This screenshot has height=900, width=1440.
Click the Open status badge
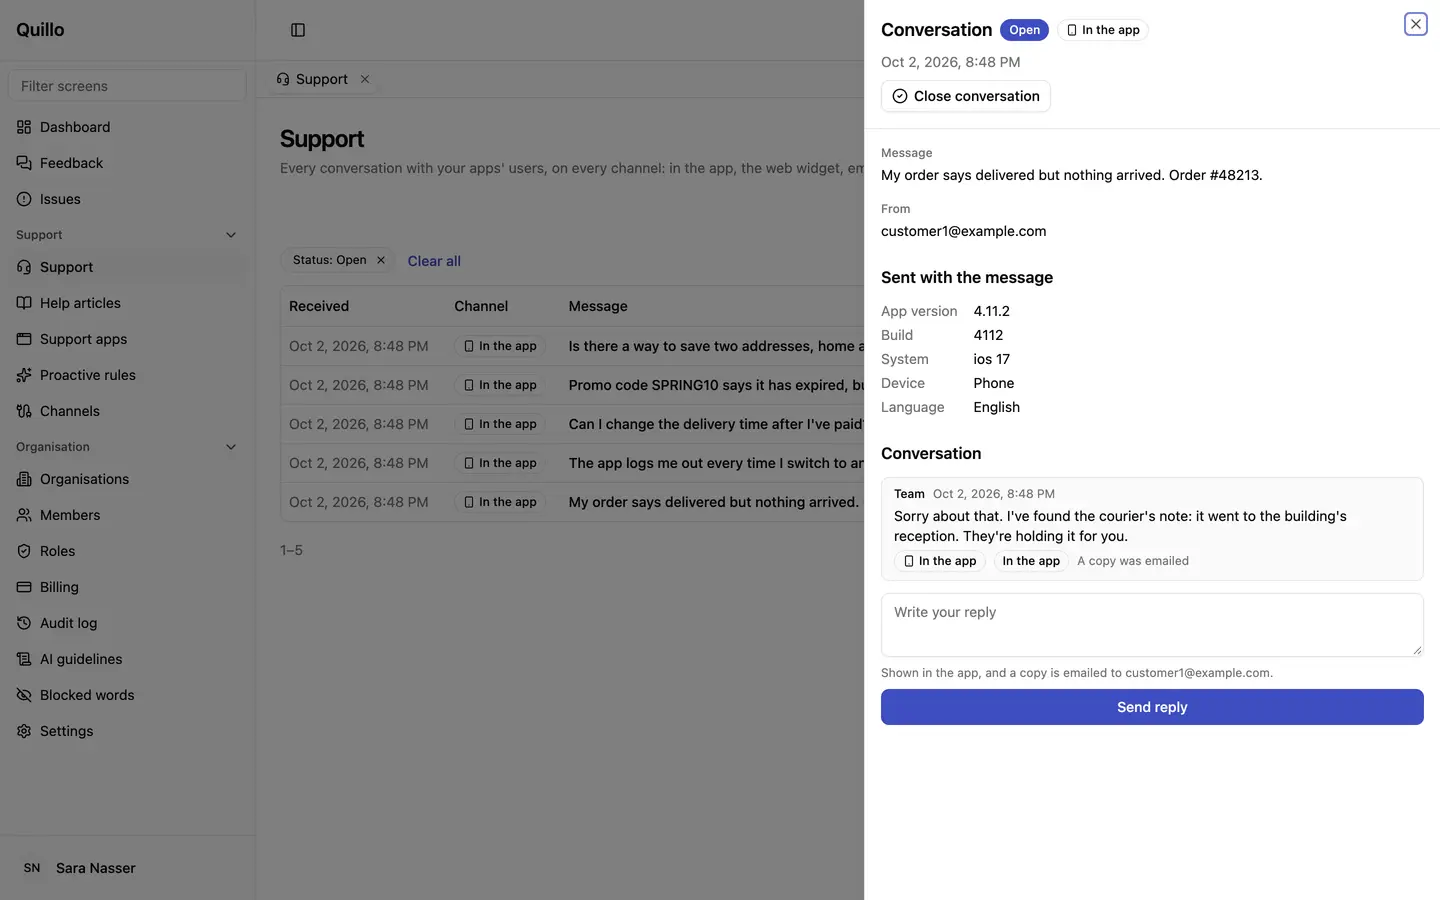tap(1024, 30)
